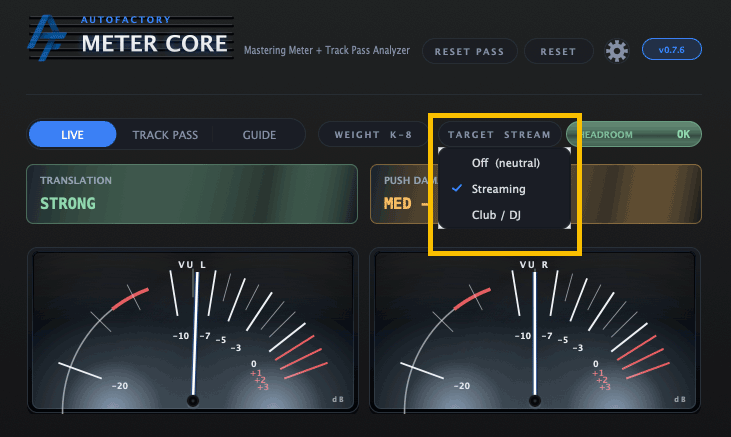The width and height of the screenshot is (731, 437).
Task: Choose the Streaming target option
Action: coord(504,189)
